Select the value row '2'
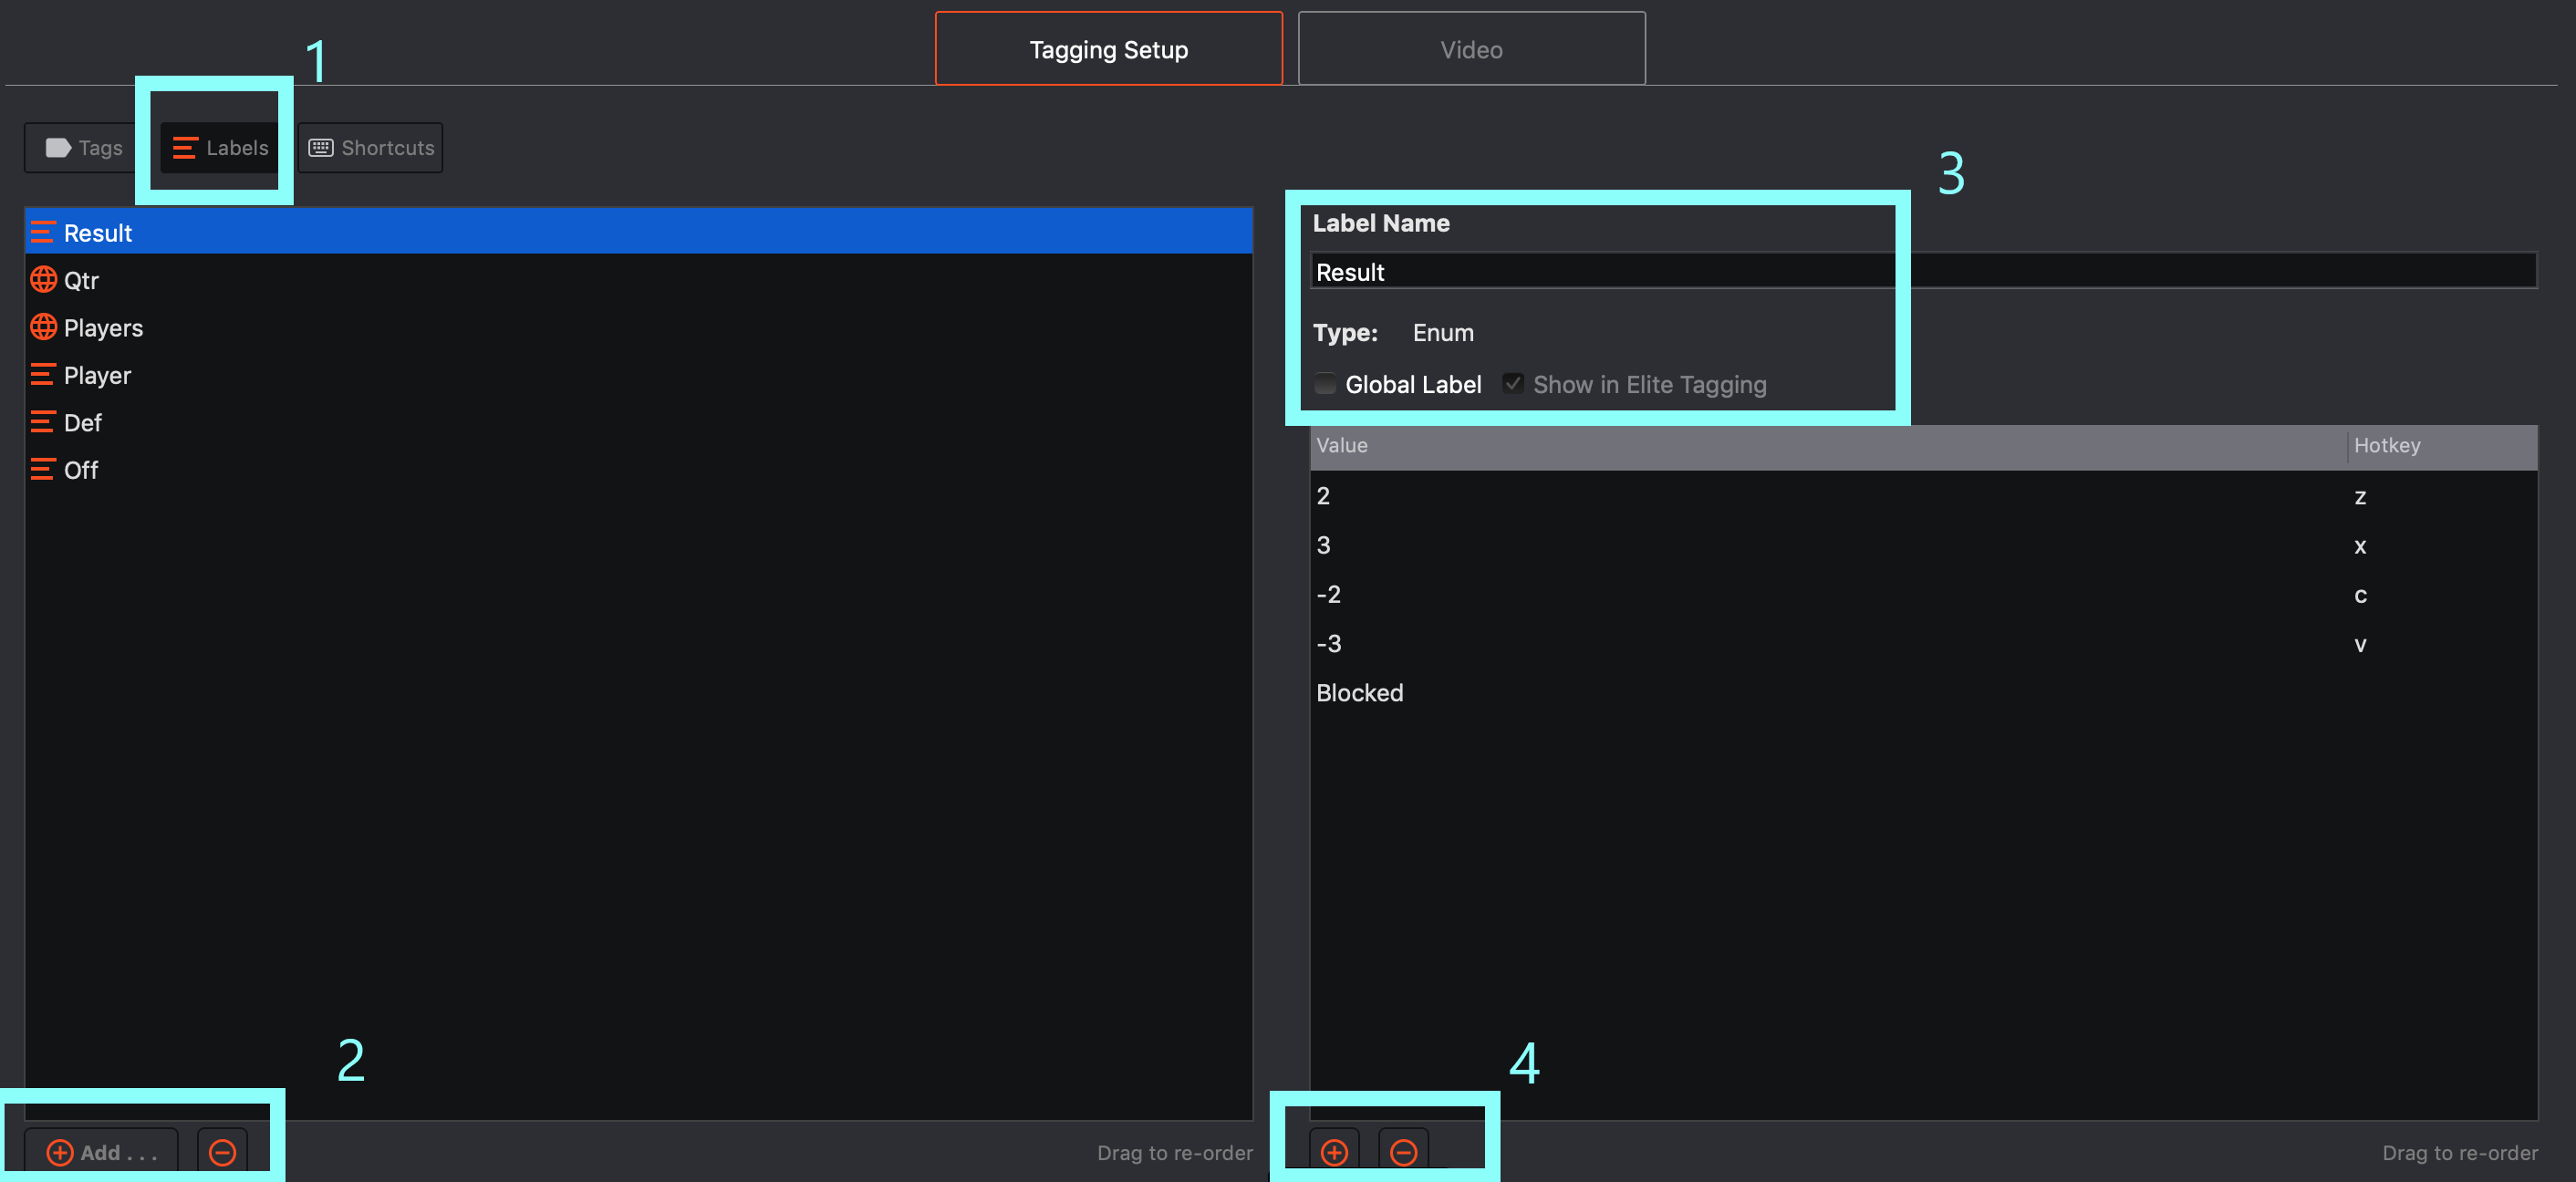2576x1182 pixels. tap(1923, 496)
